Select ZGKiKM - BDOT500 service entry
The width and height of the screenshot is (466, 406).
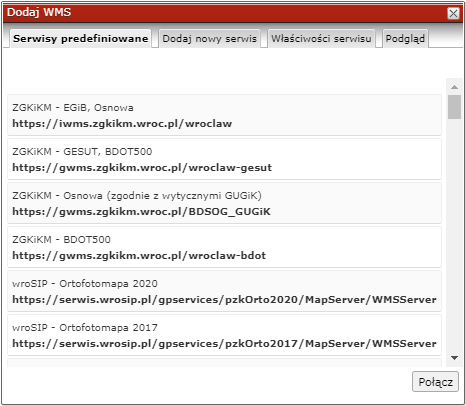click(x=224, y=247)
